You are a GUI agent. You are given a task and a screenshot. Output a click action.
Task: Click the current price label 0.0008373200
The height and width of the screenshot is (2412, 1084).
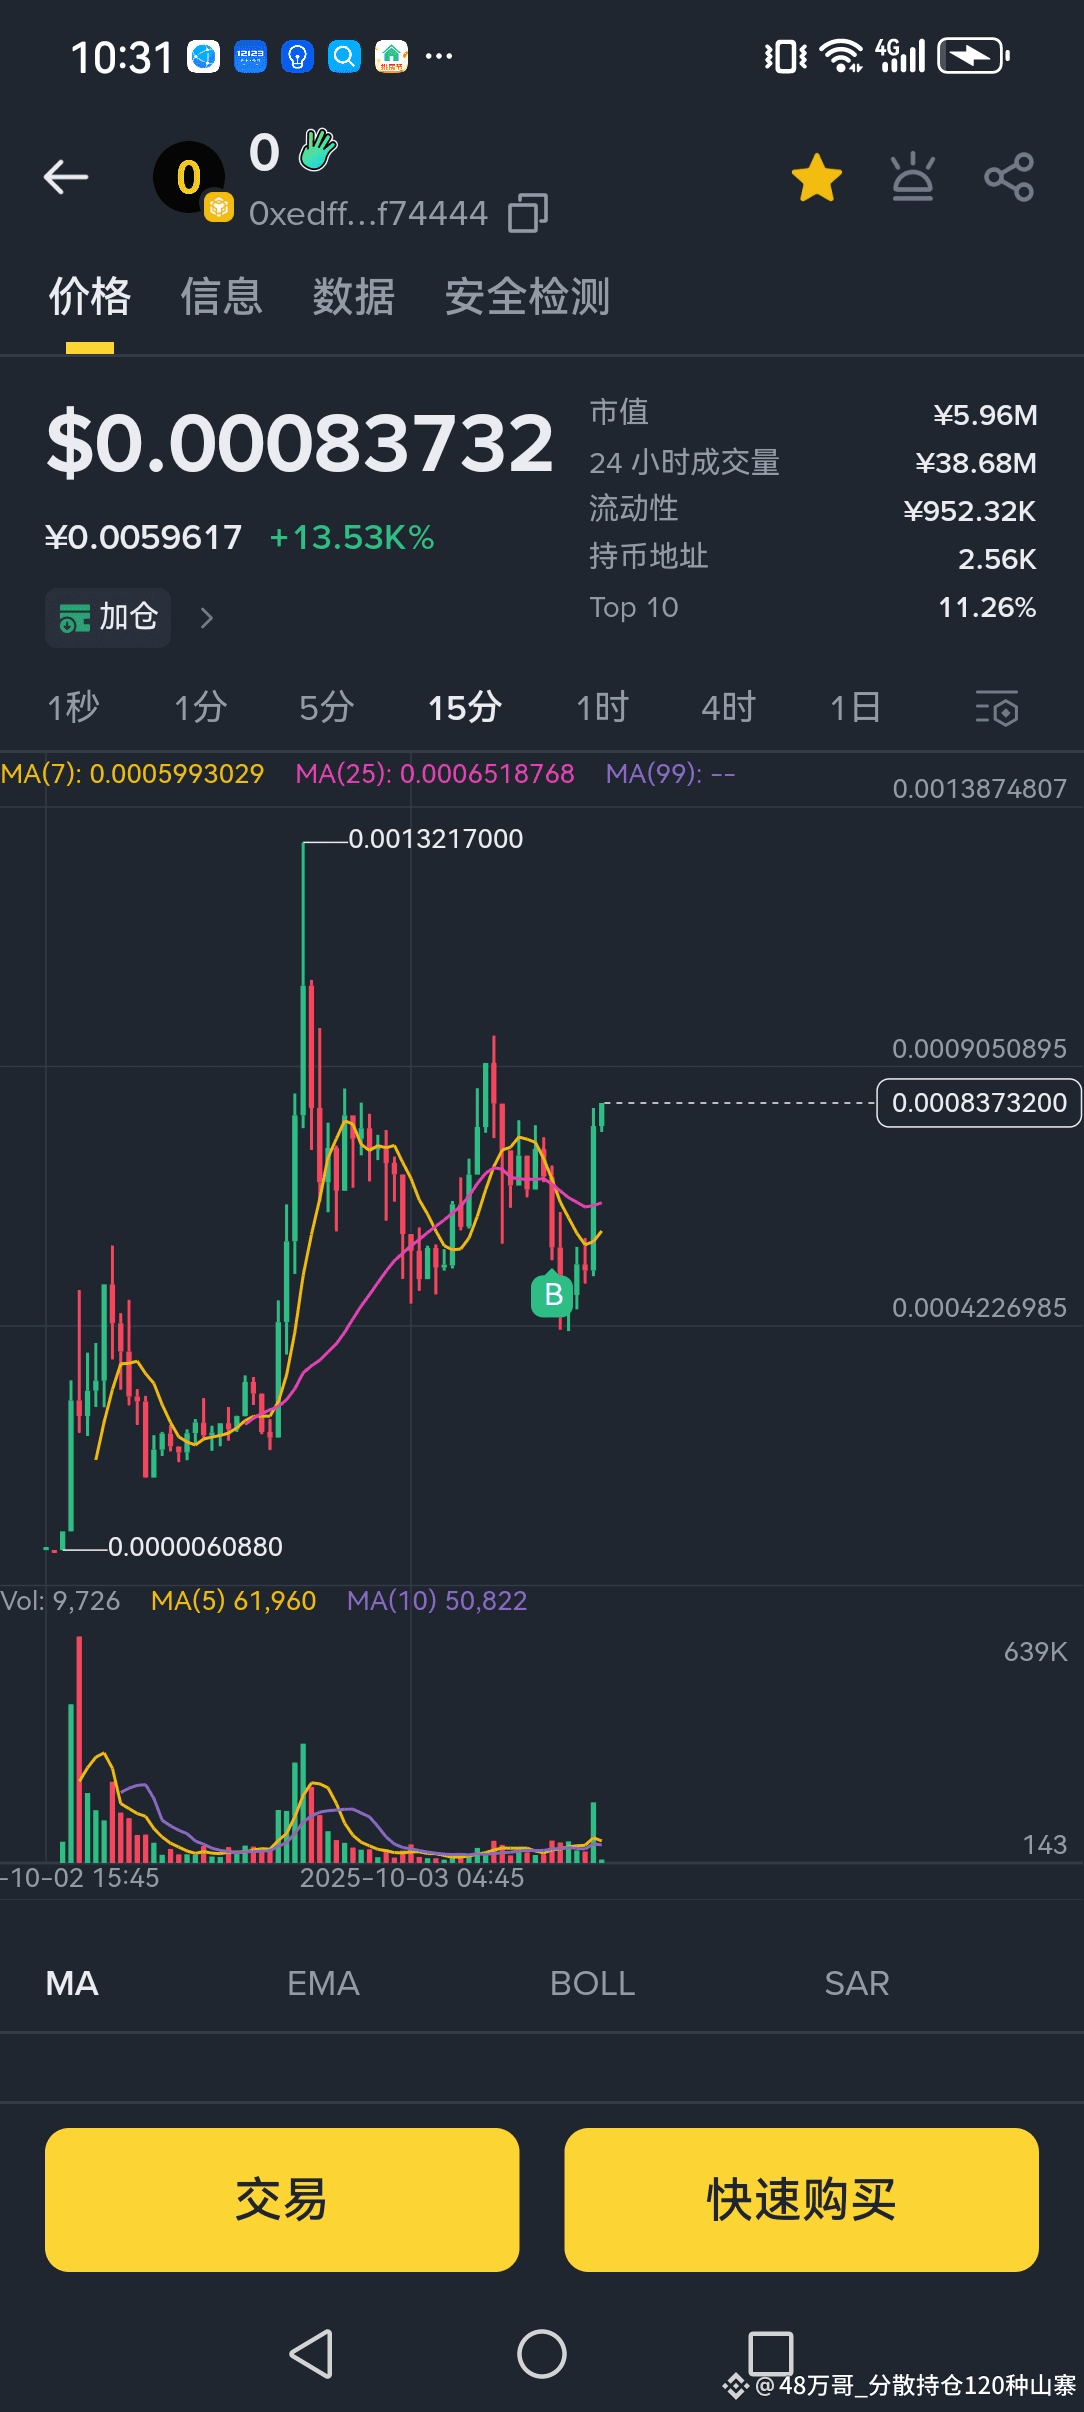click(x=979, y=1103)
